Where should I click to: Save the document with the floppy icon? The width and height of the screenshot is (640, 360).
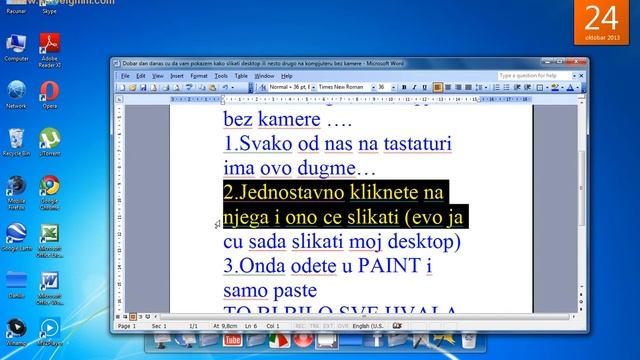(143, 87)
